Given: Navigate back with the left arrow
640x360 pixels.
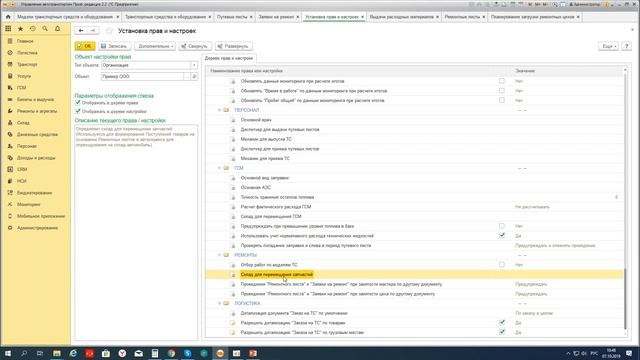Looking at the screenshot, I should [81, 31].
